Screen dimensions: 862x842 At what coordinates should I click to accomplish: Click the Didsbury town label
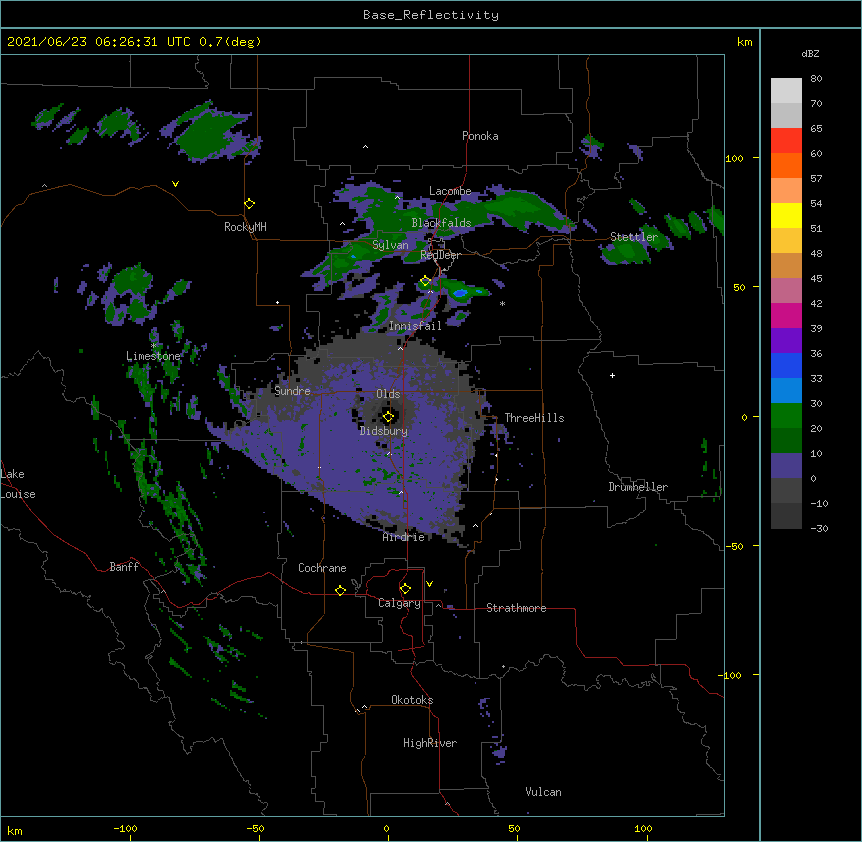click(x=384, y=431)
